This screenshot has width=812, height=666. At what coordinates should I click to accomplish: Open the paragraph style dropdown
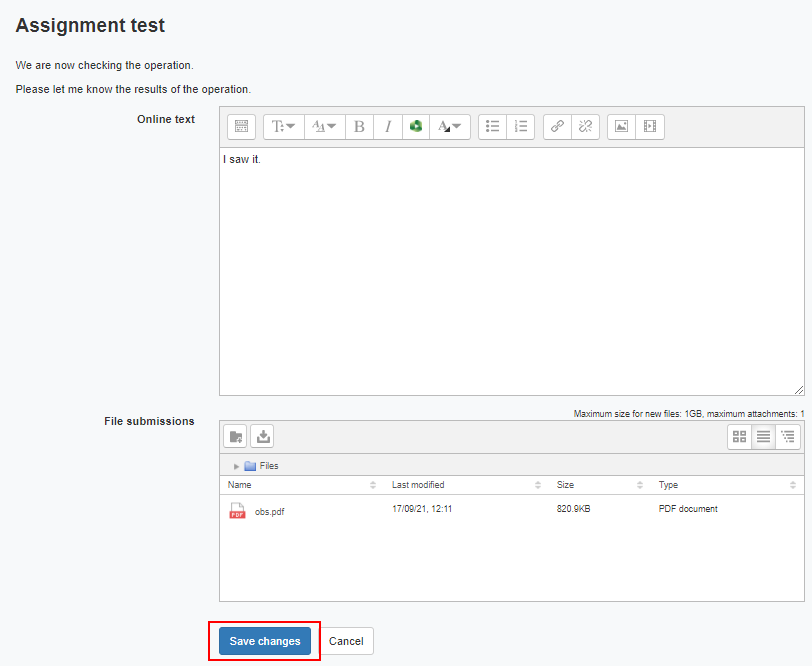click(283, 127)
